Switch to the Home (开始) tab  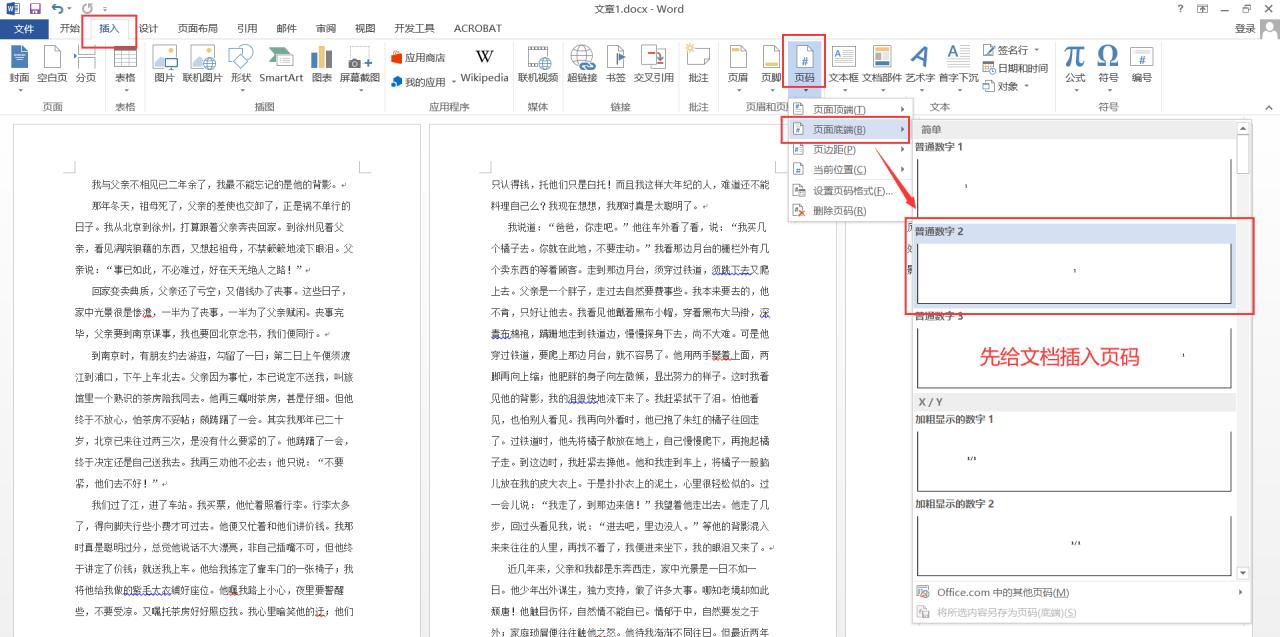click(69, 28)
